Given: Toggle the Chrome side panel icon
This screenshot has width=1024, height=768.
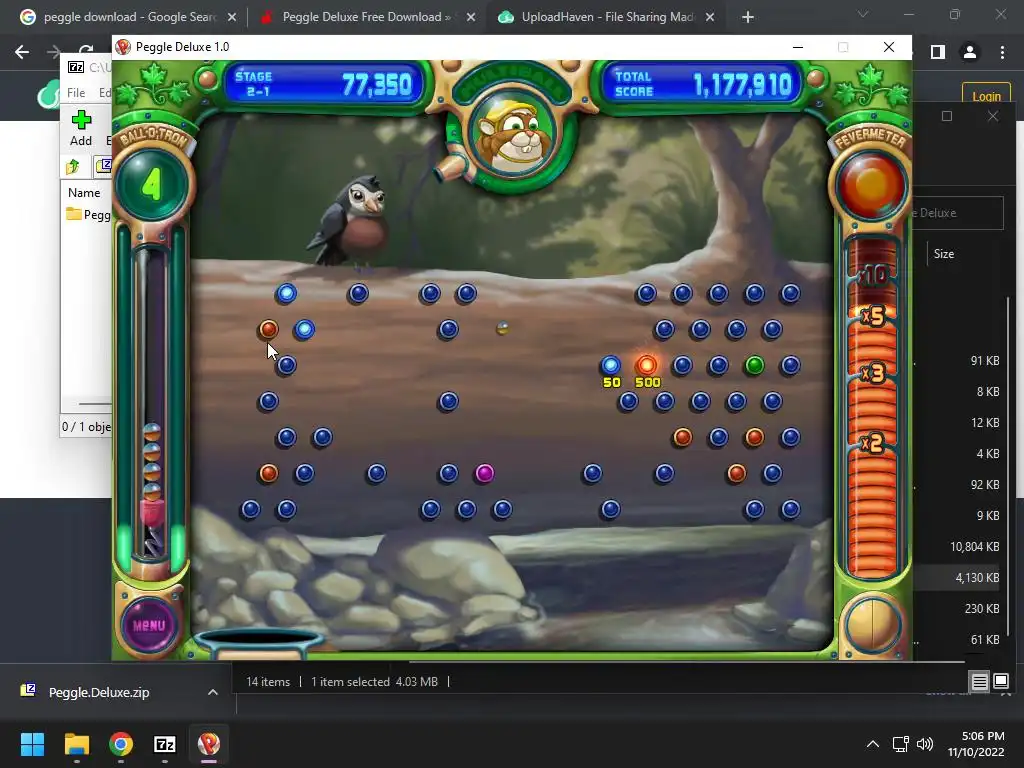Looking at the screenshot, I should pyautogui.click(x=938, y=52).
